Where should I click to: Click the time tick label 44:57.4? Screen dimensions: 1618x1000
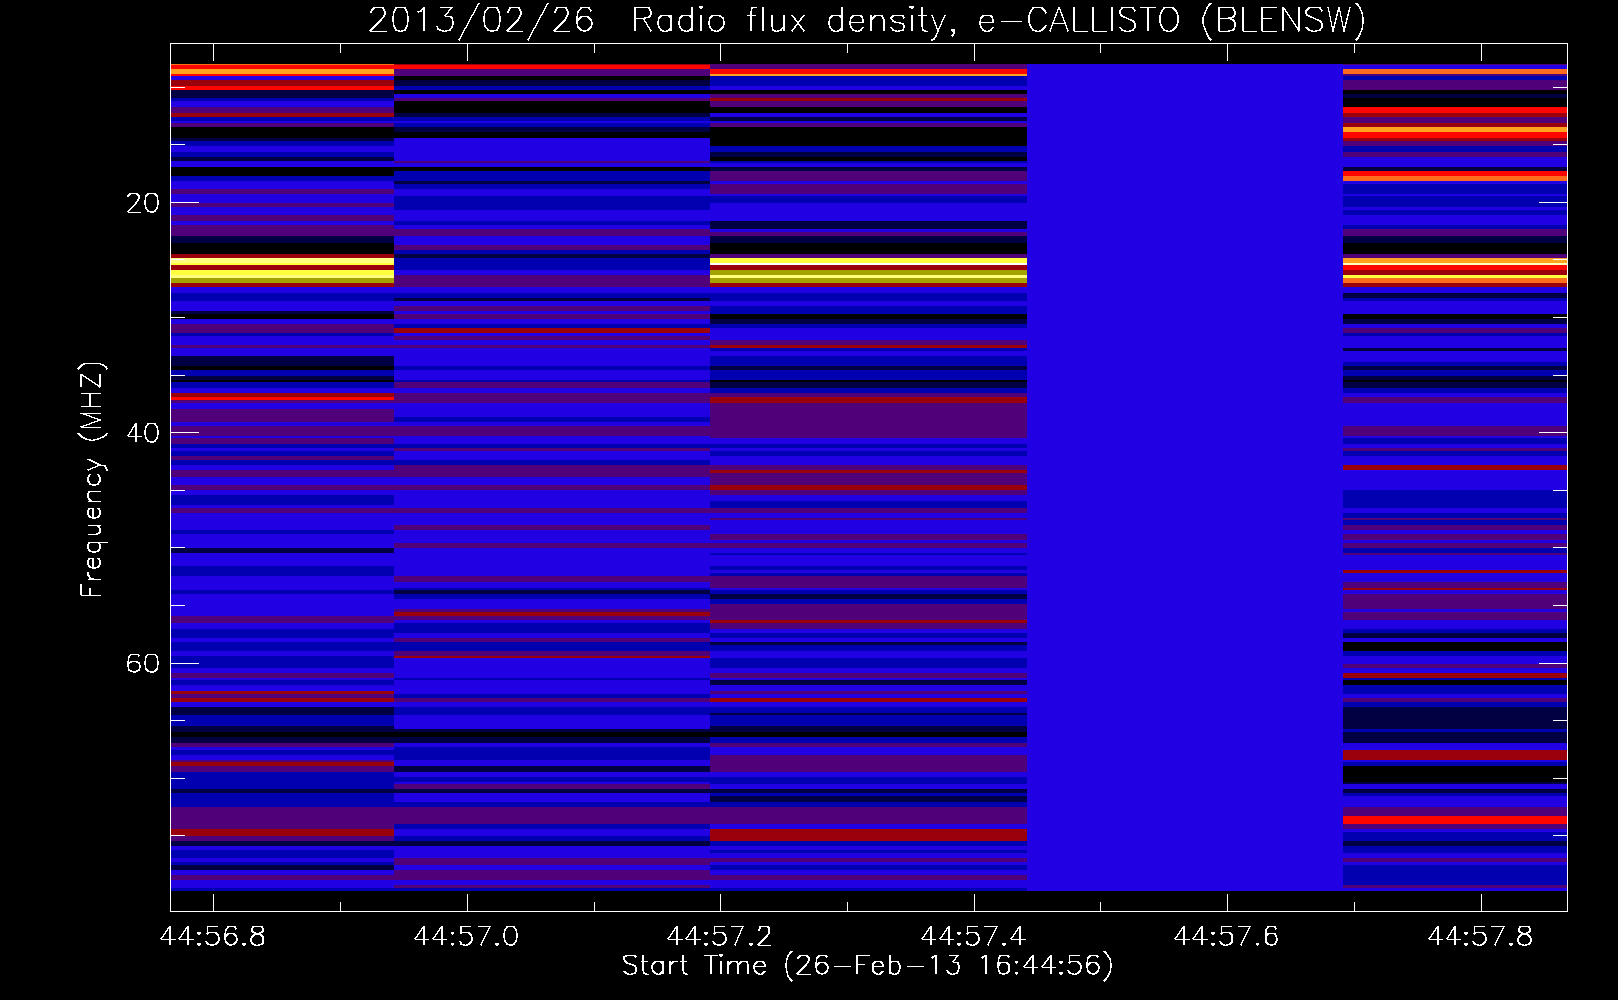973,937
